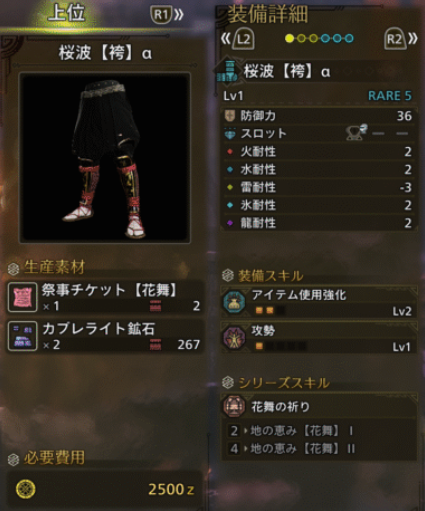The image size is (425, 511).
Task: Switch to the 上位 rank tab
Action: [x=67, y=13]
